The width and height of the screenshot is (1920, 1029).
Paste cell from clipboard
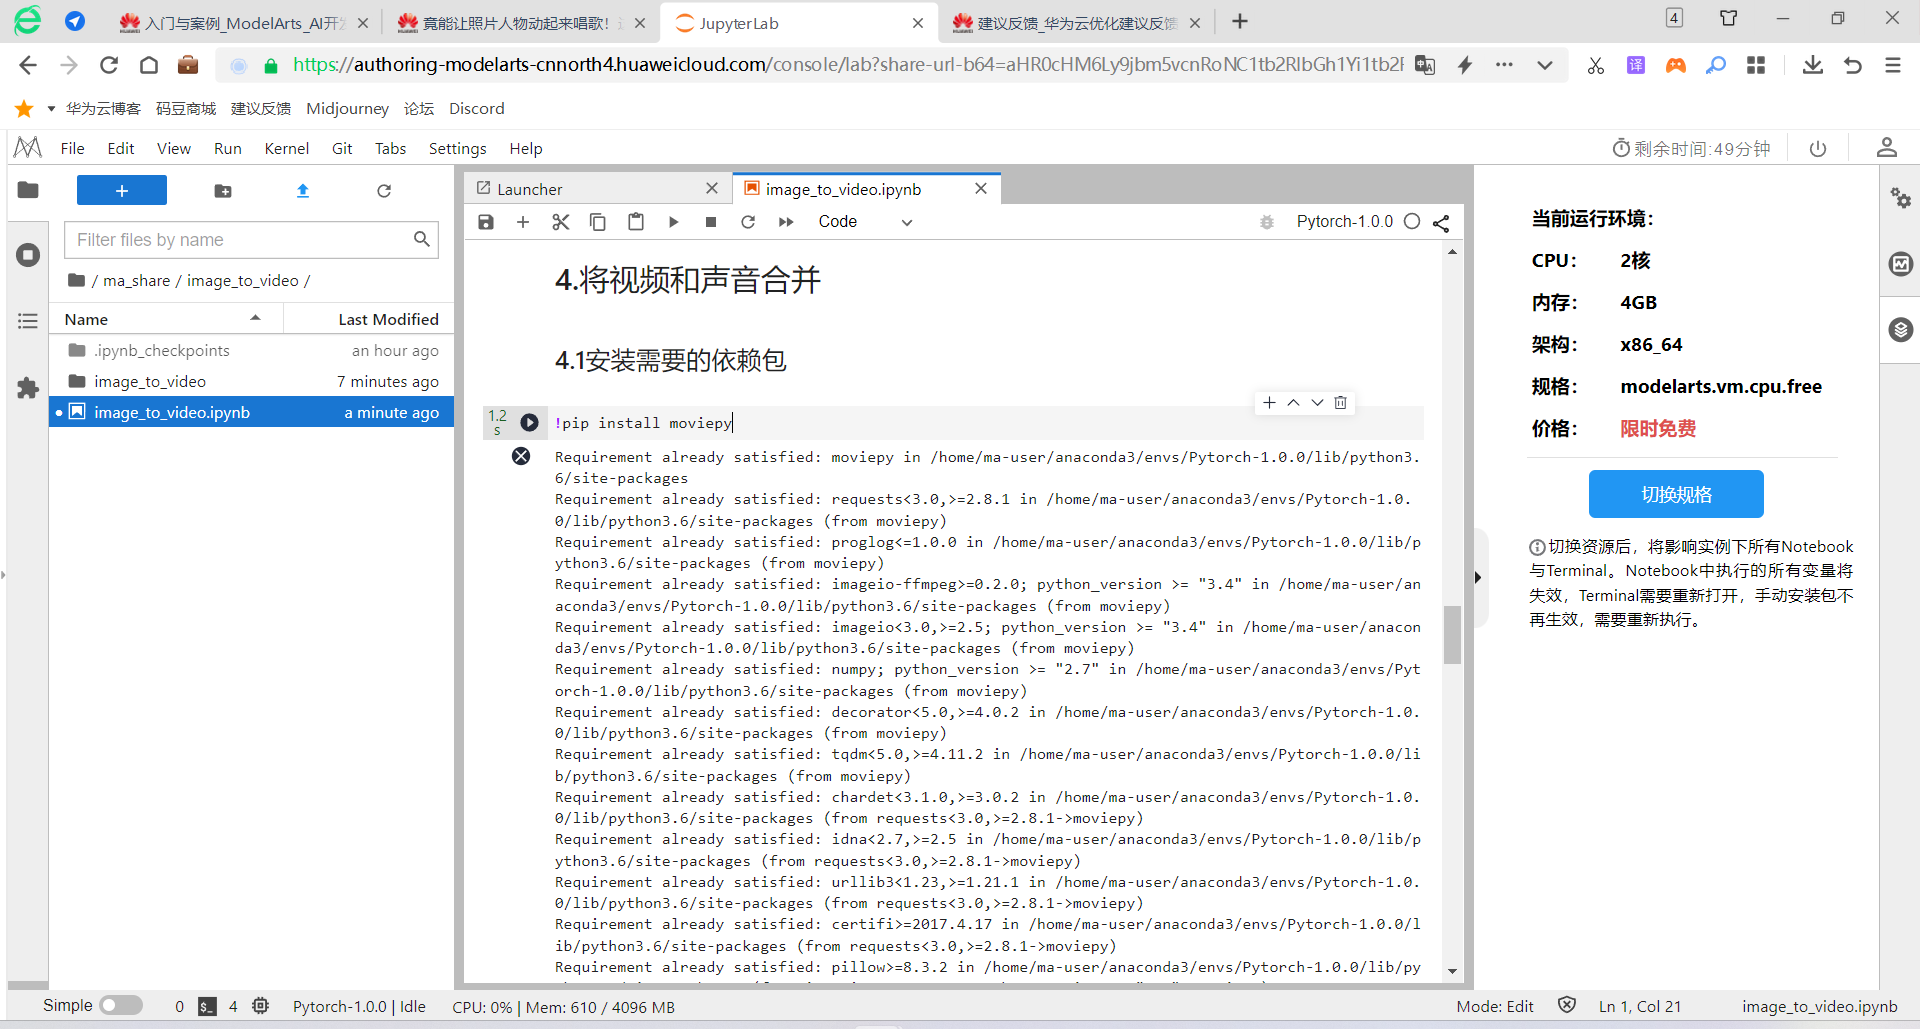[636, 222]
